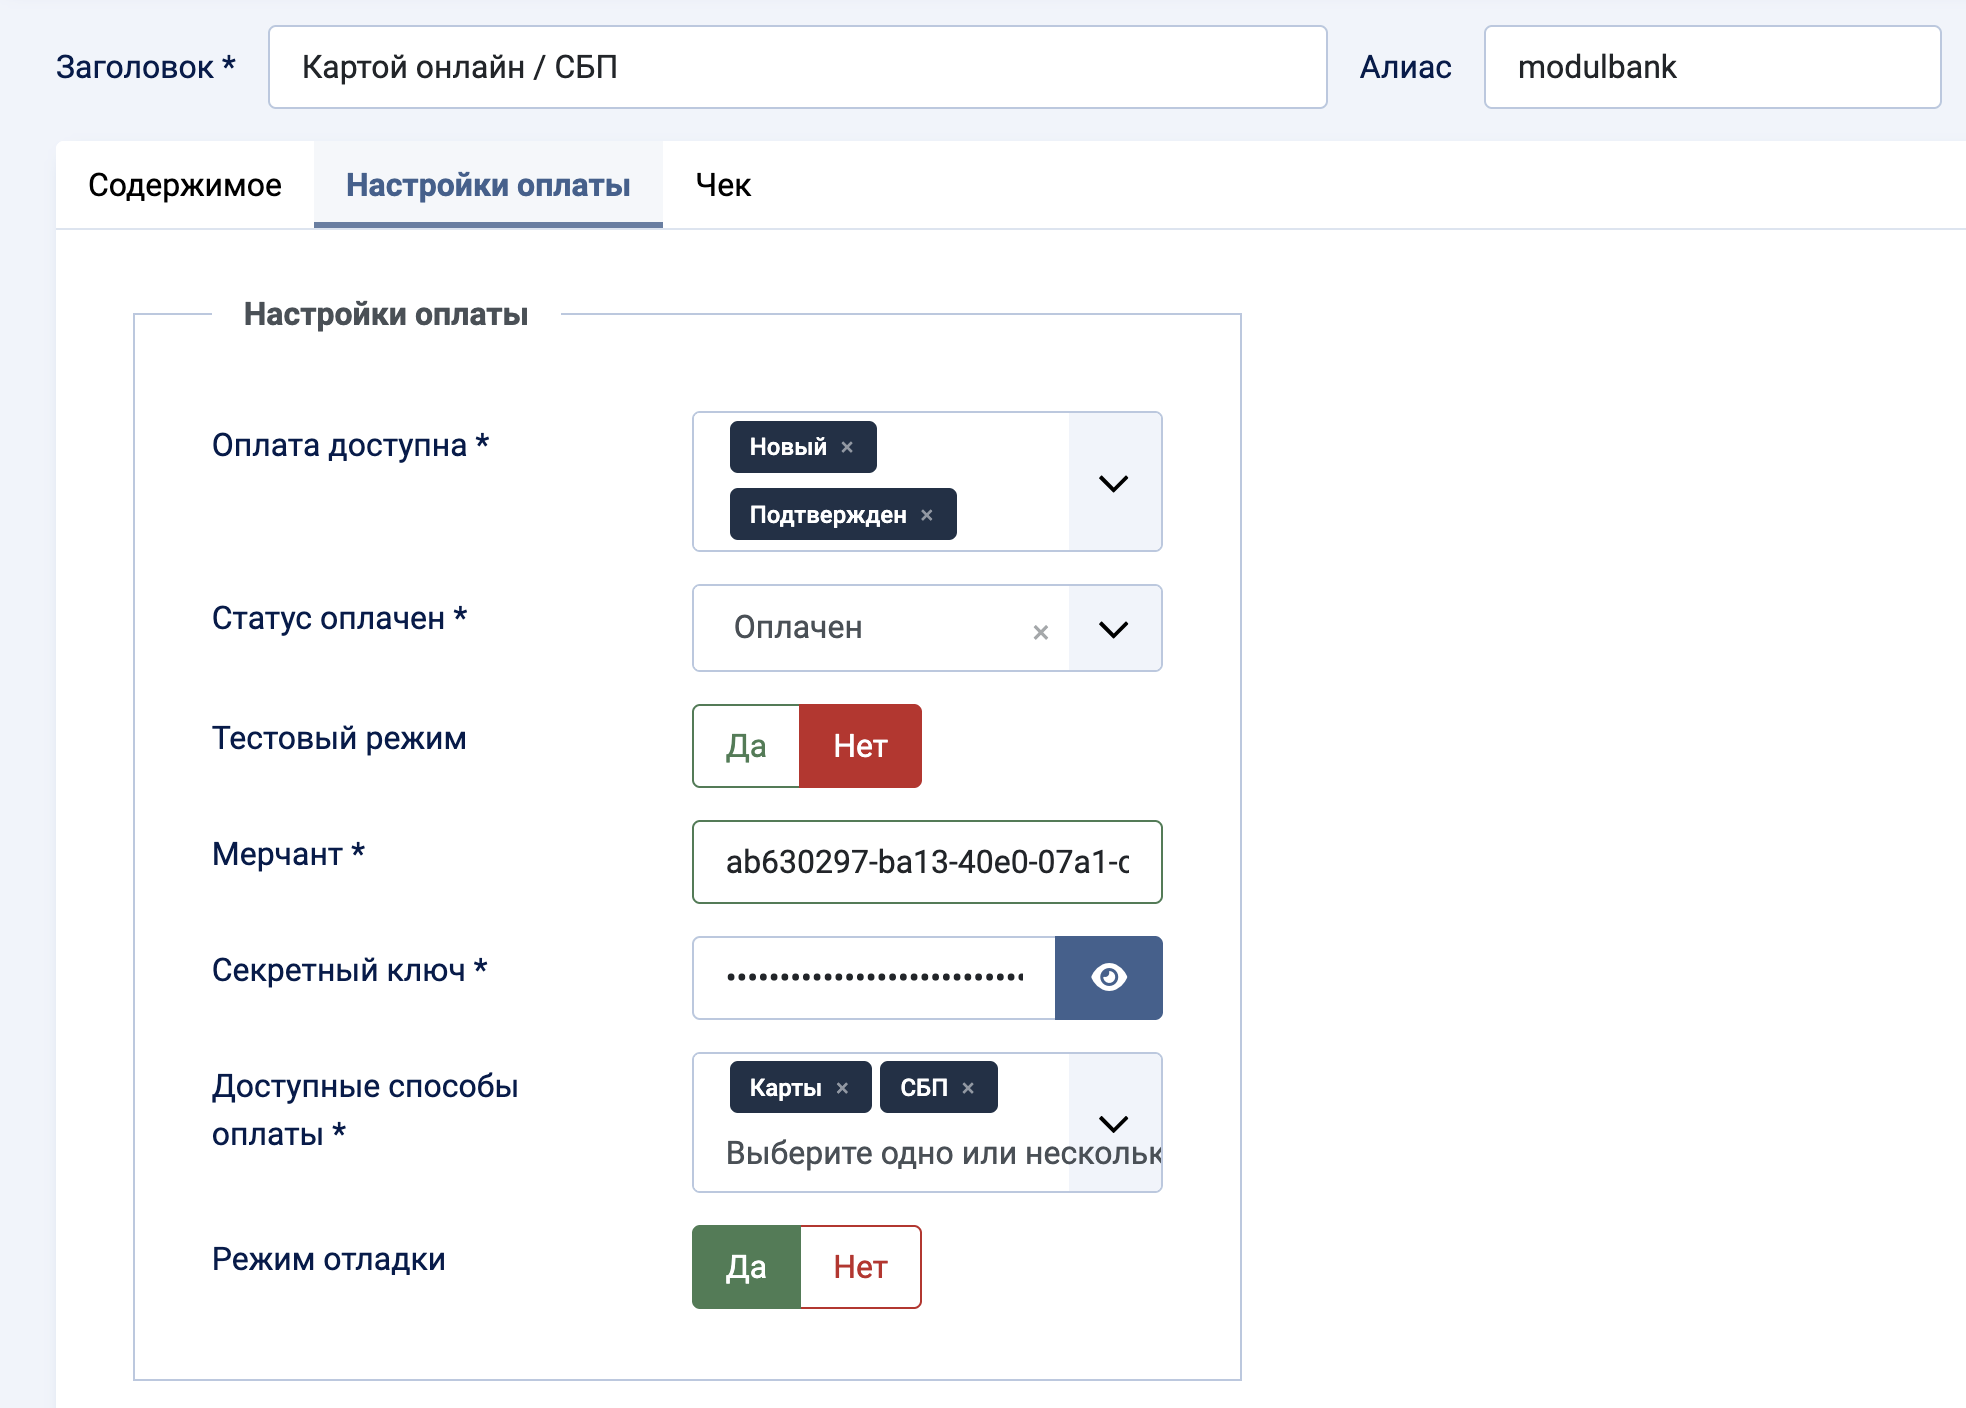Set «Тестовый режим» to «Нет»
Screen dimensions: 1966x1408
click(x=860, y=745)
